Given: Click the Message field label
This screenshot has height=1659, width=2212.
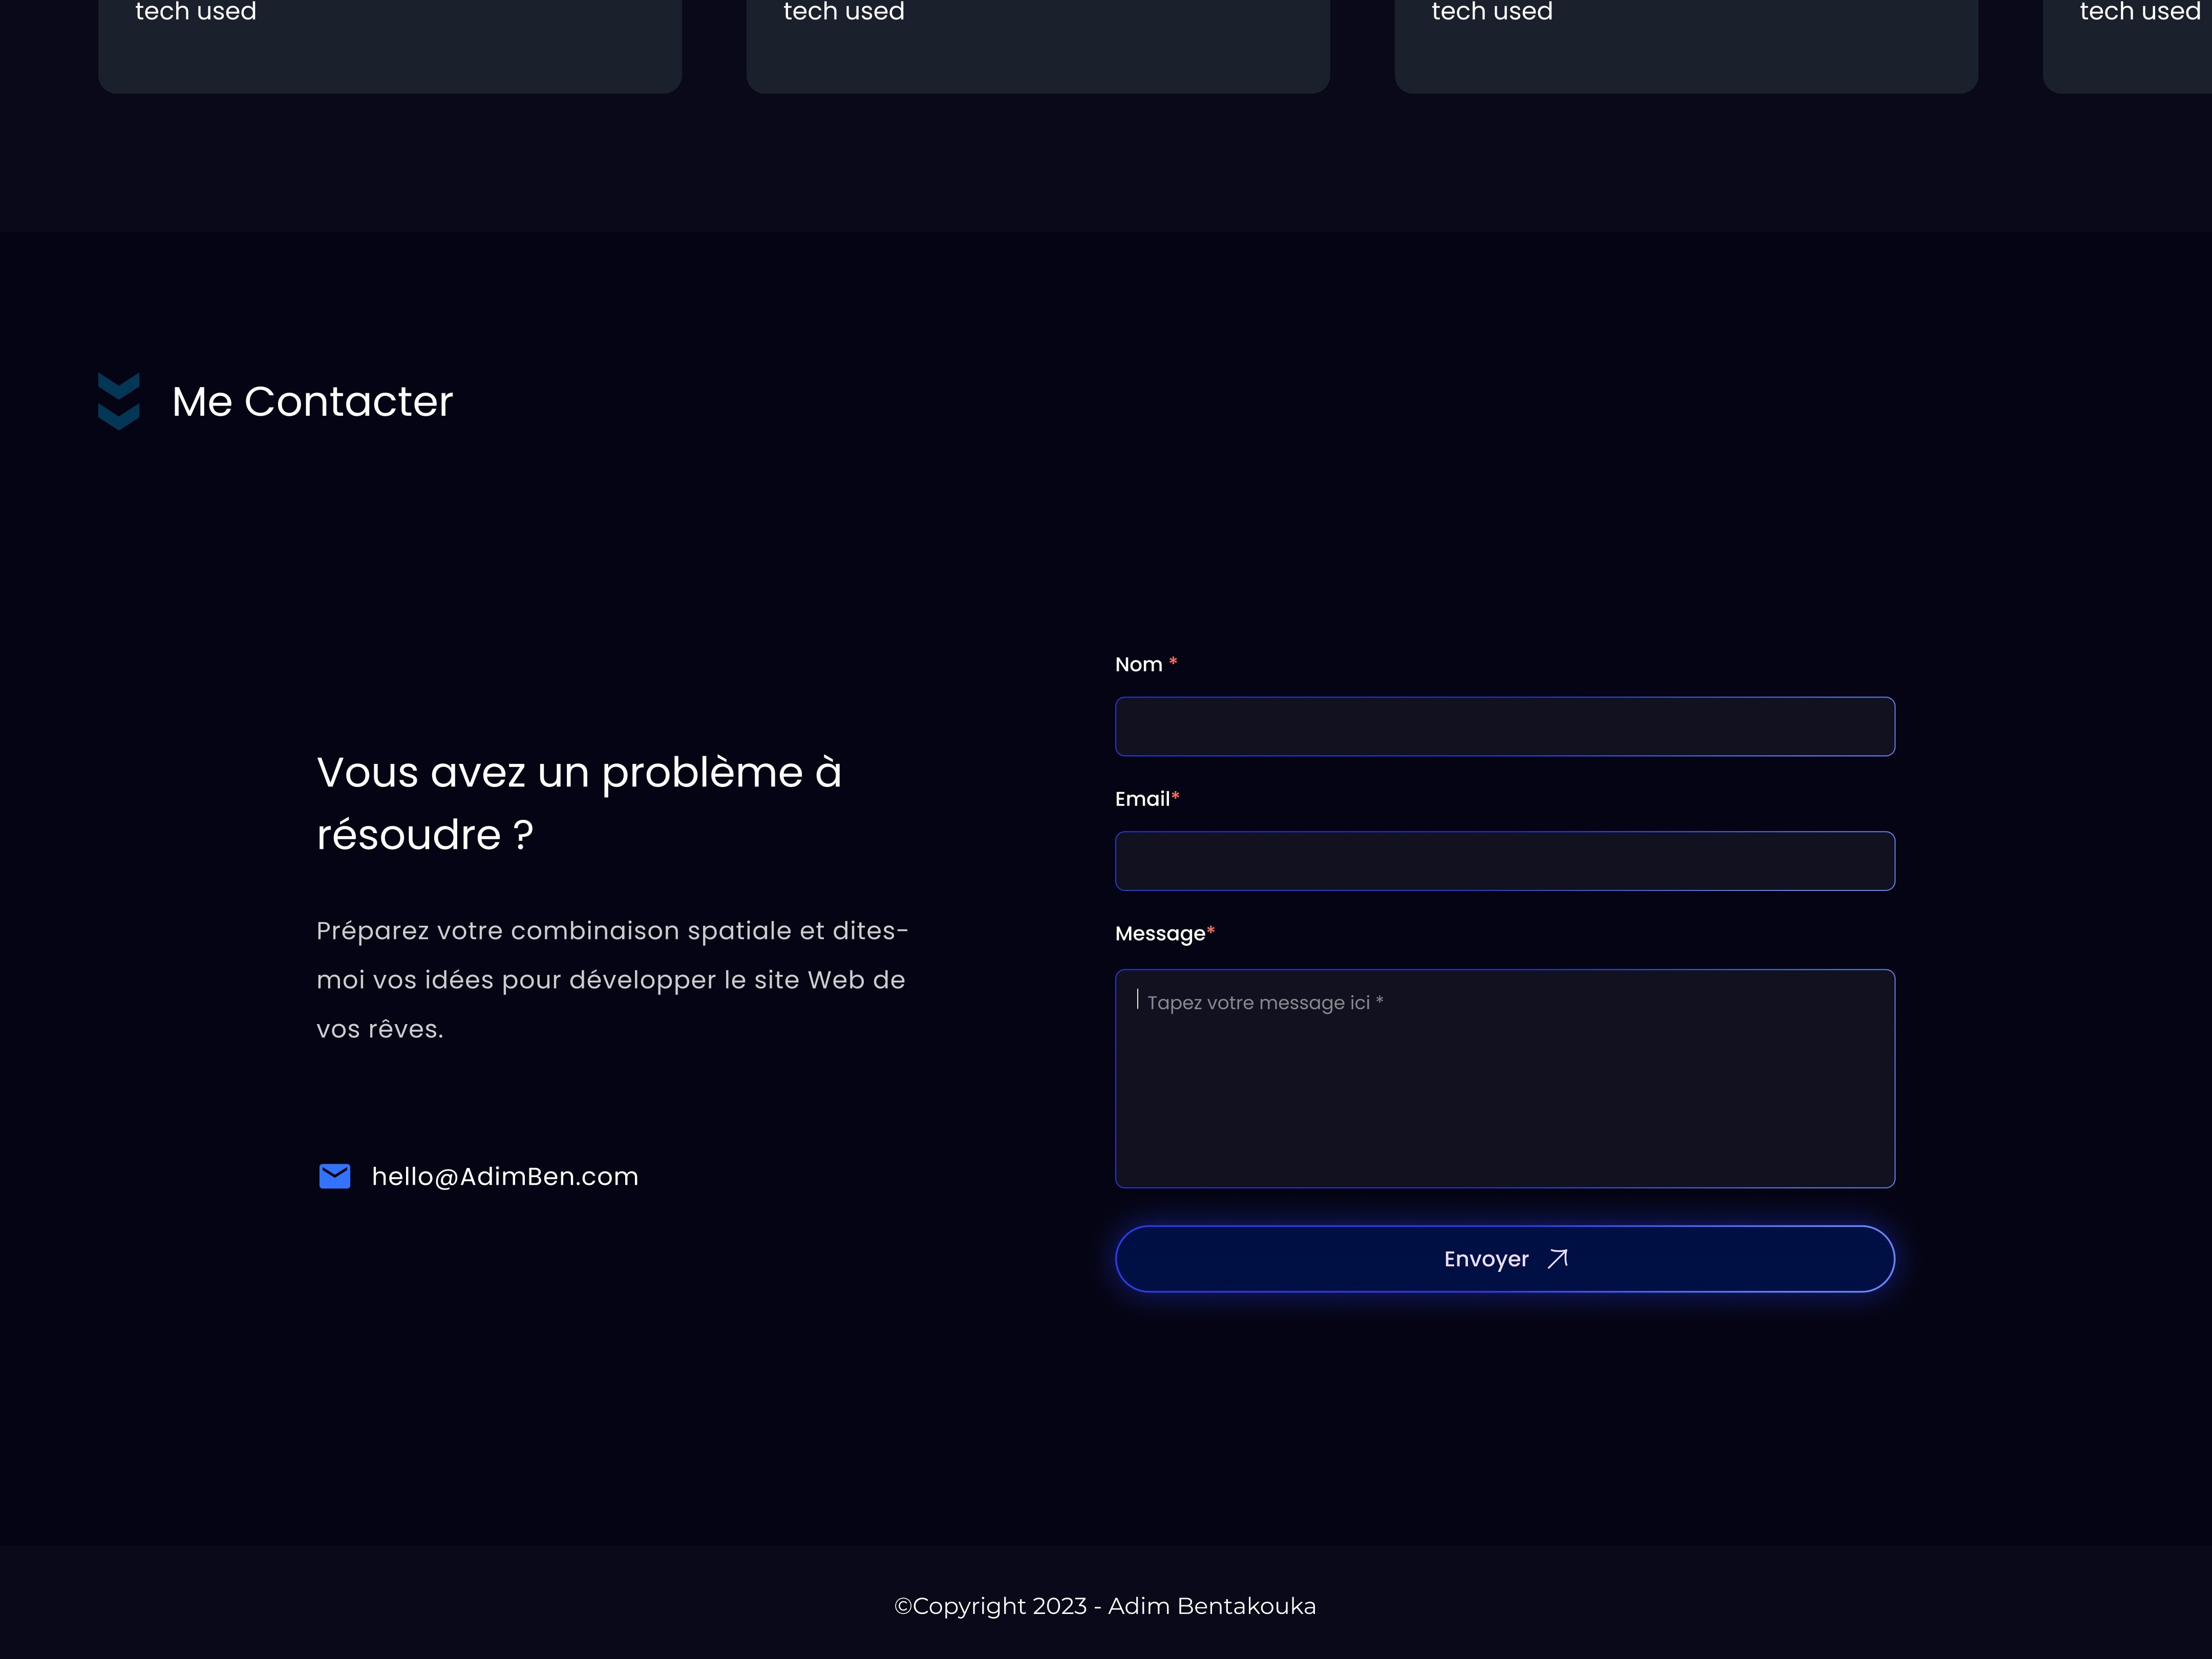Looking at the screenshot, I should 1160,934.
